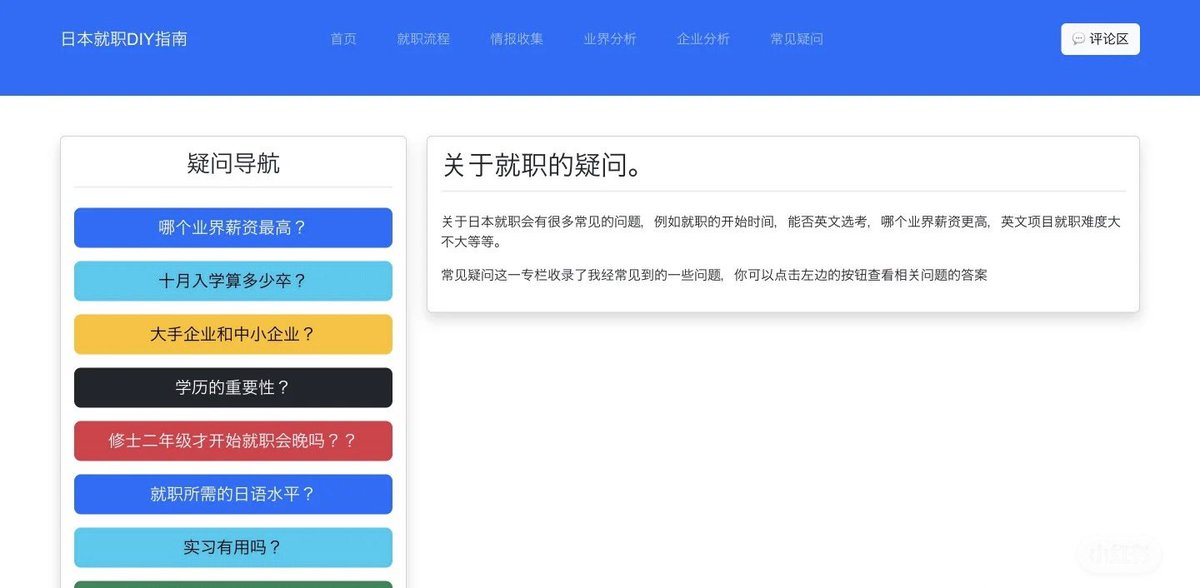This screenshot has height=588, width=1200.
Task: Open the 情报收集 navigation link
Action: pos(516,39)
